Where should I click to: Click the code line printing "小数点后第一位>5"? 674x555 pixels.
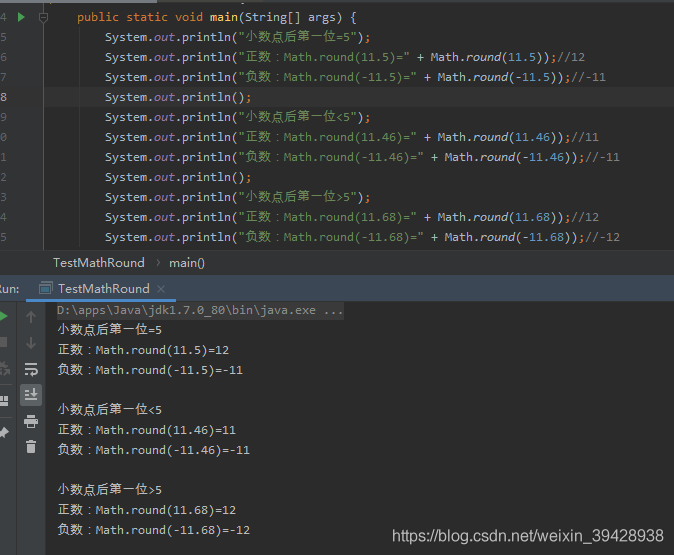(x=237, y=197)
